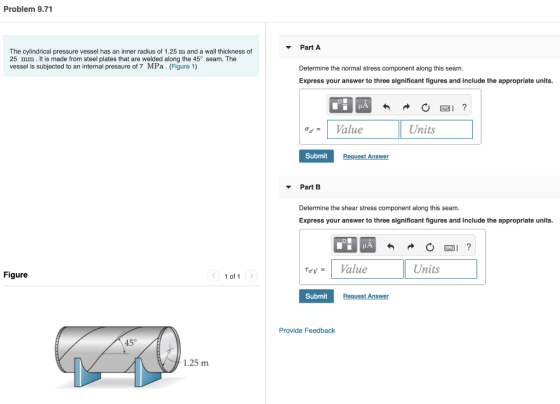
Task: Go to next figure arrow
Action: point(251,276)
